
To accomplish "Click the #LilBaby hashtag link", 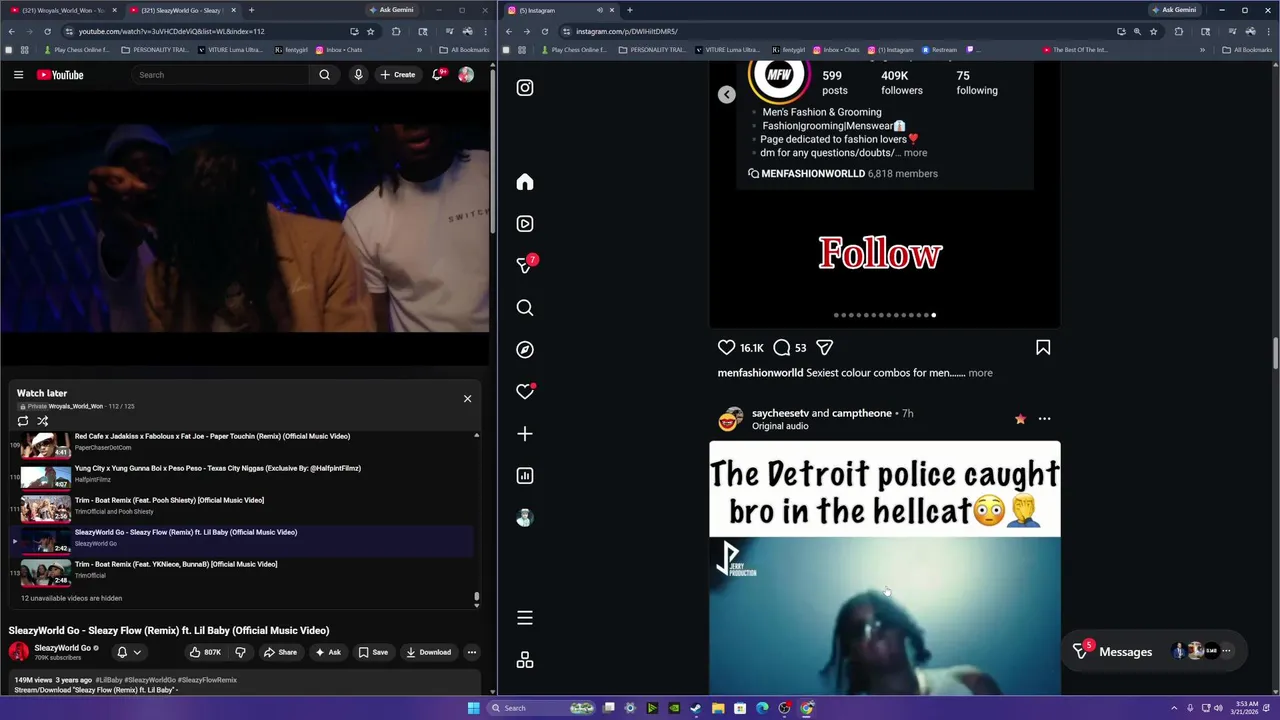I will [109, 680].
